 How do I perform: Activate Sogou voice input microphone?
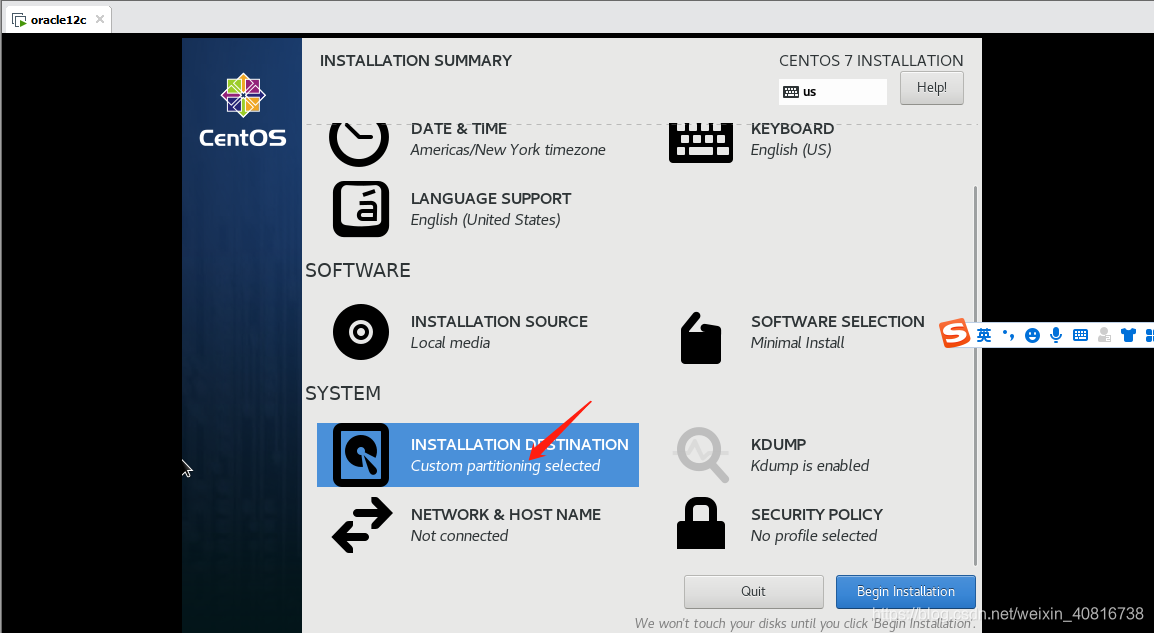click(1056, 336)
